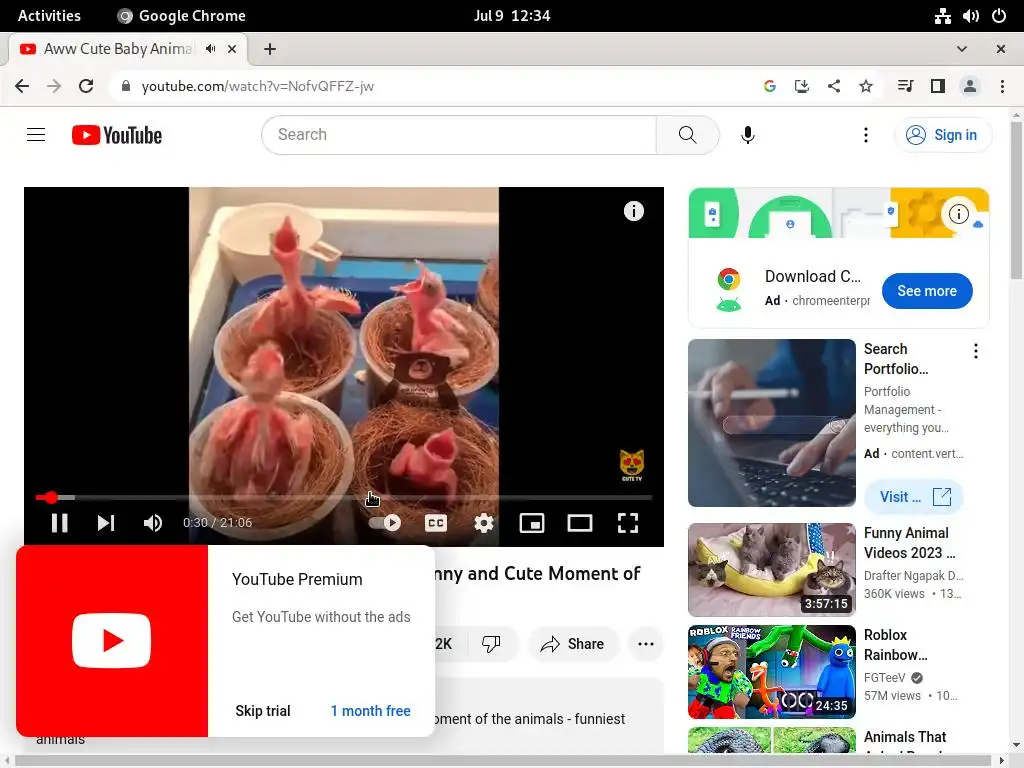
Task: Dislike the video with thumbs down
Action: [x=491, y=644]
